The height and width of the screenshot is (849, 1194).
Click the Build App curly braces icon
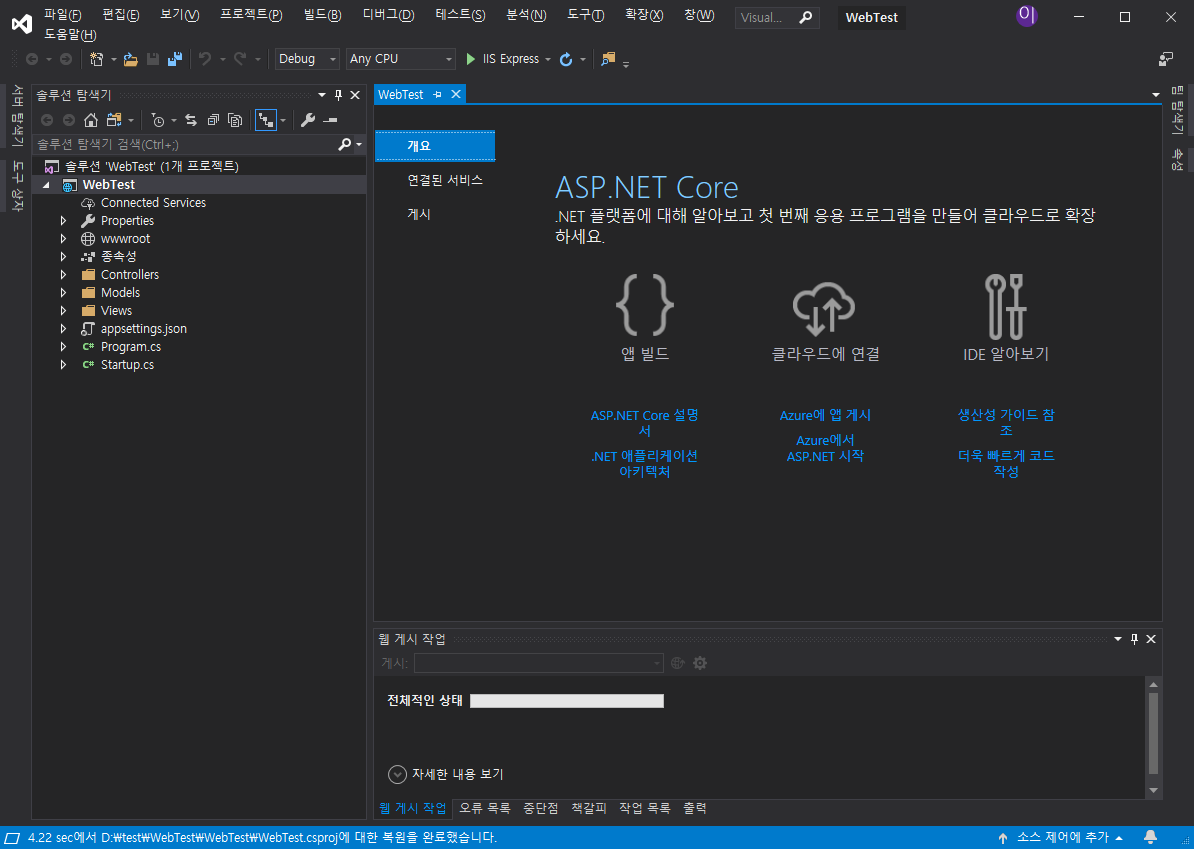point(645,305)
